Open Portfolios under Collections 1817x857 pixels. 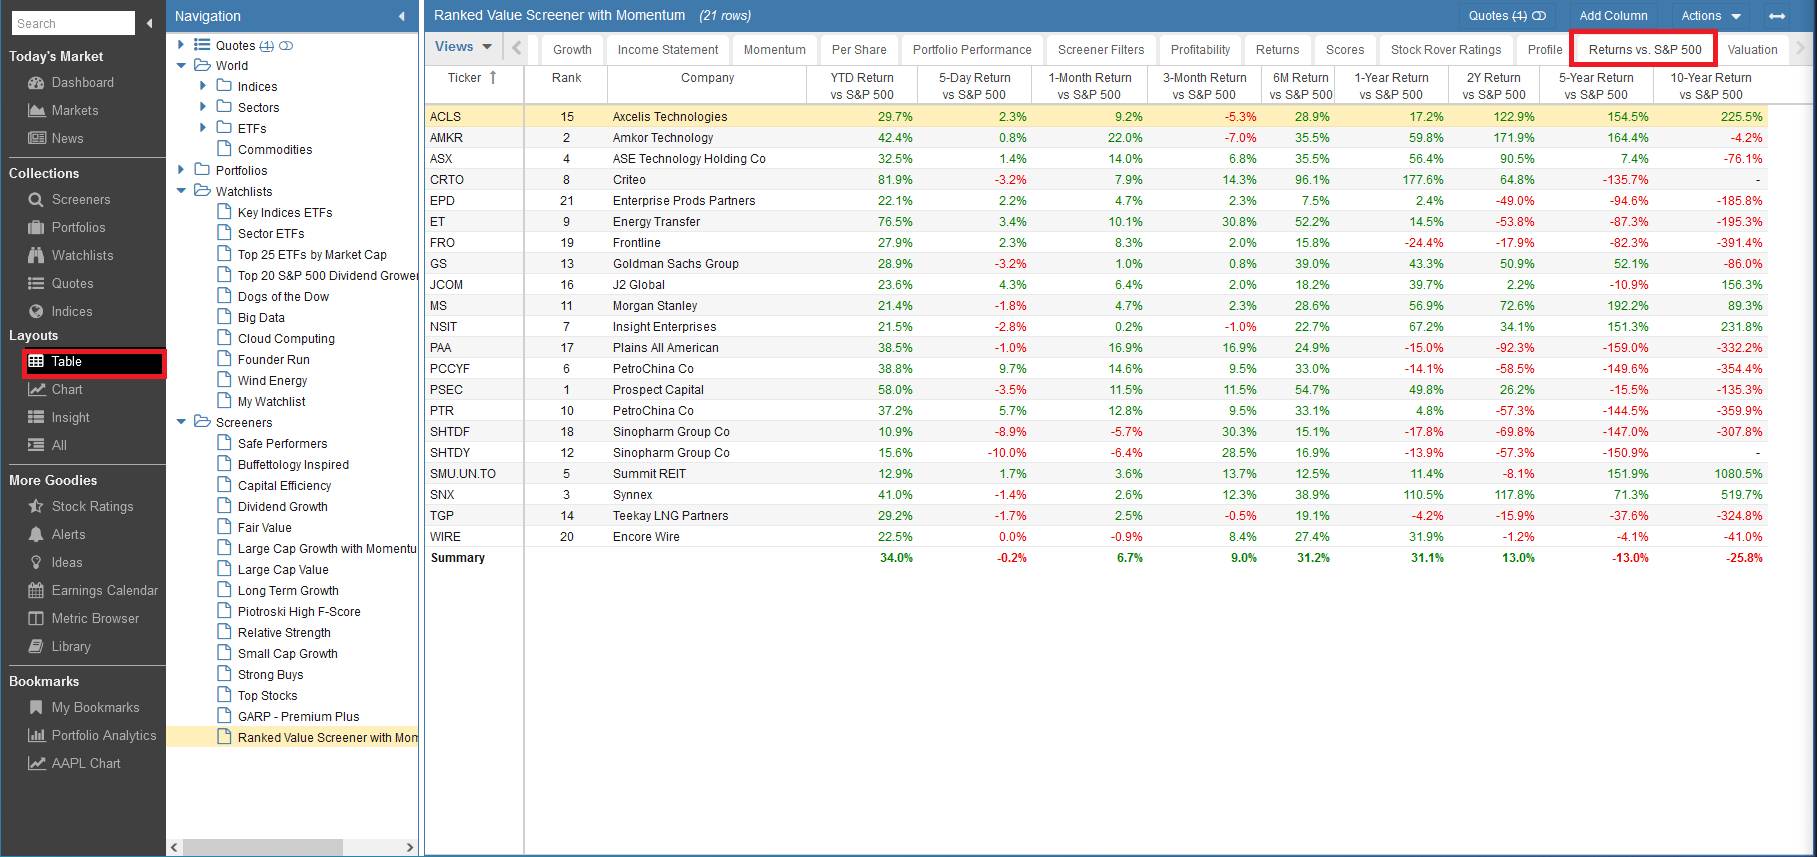(78, 227)
